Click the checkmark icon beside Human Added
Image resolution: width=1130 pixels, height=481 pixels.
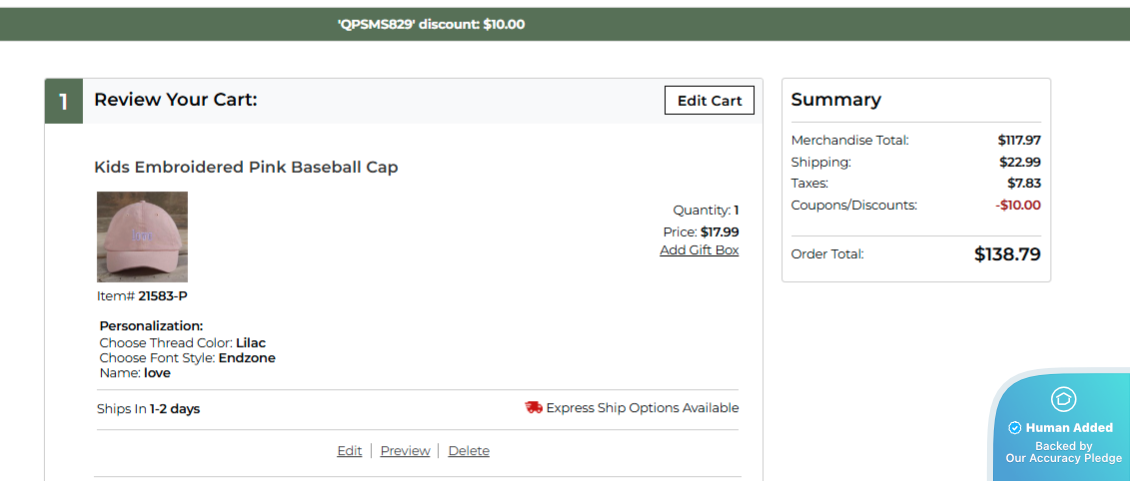click(1014, 428)
